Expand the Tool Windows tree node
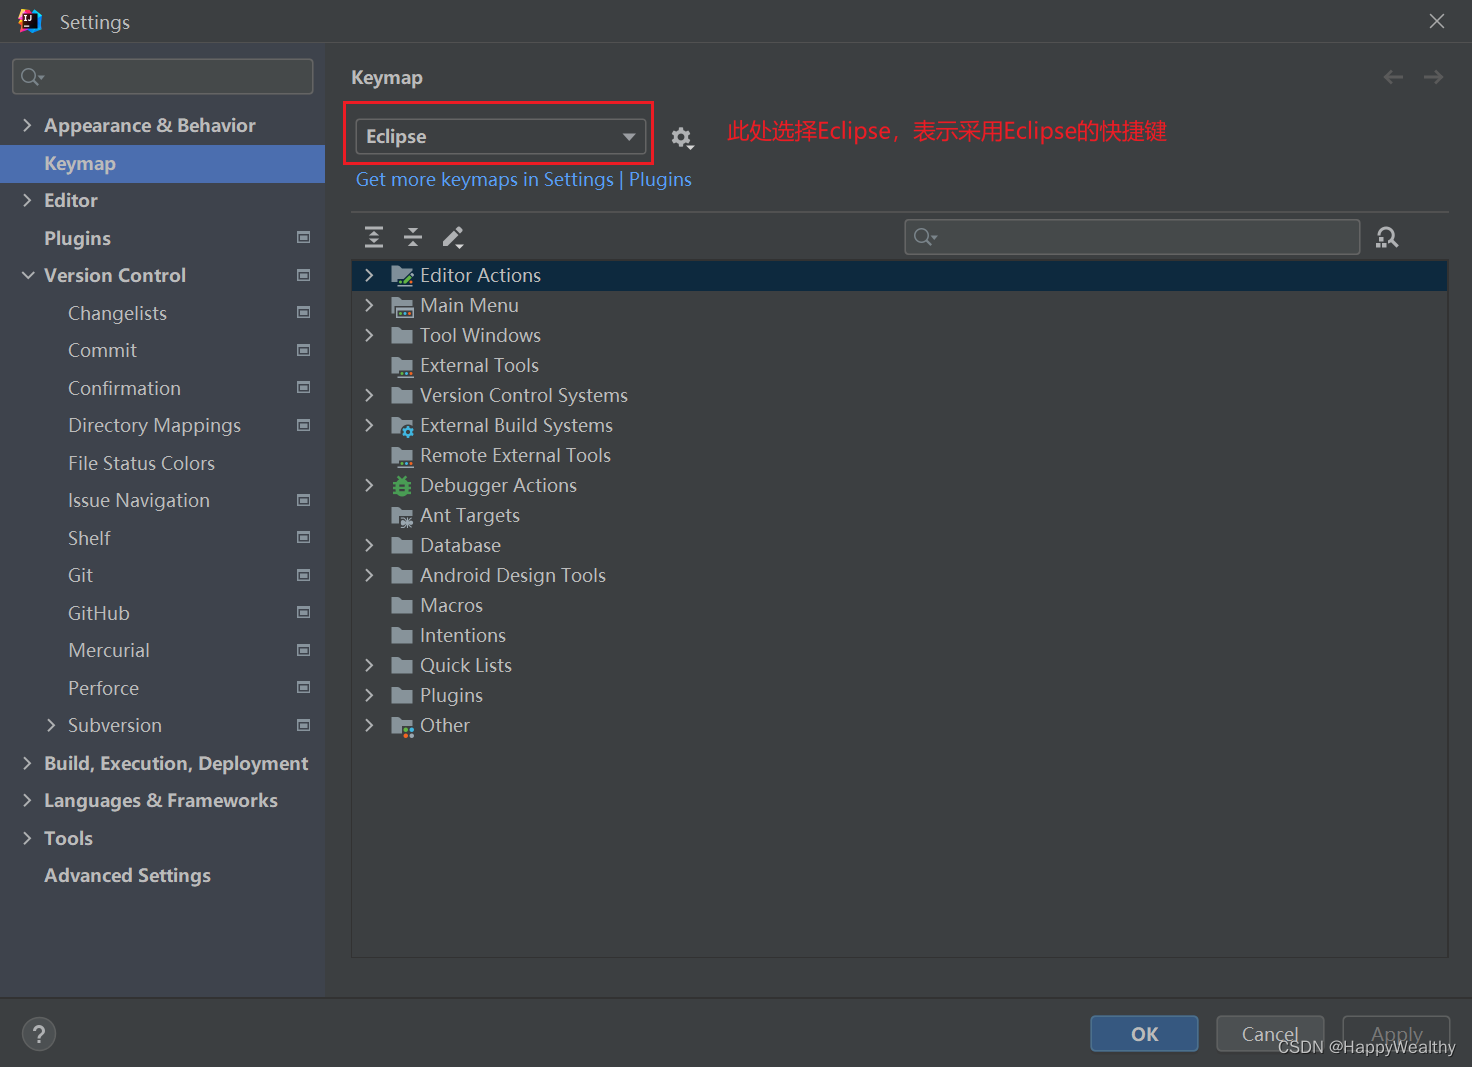The image size is (1472, 1067). 369,335
